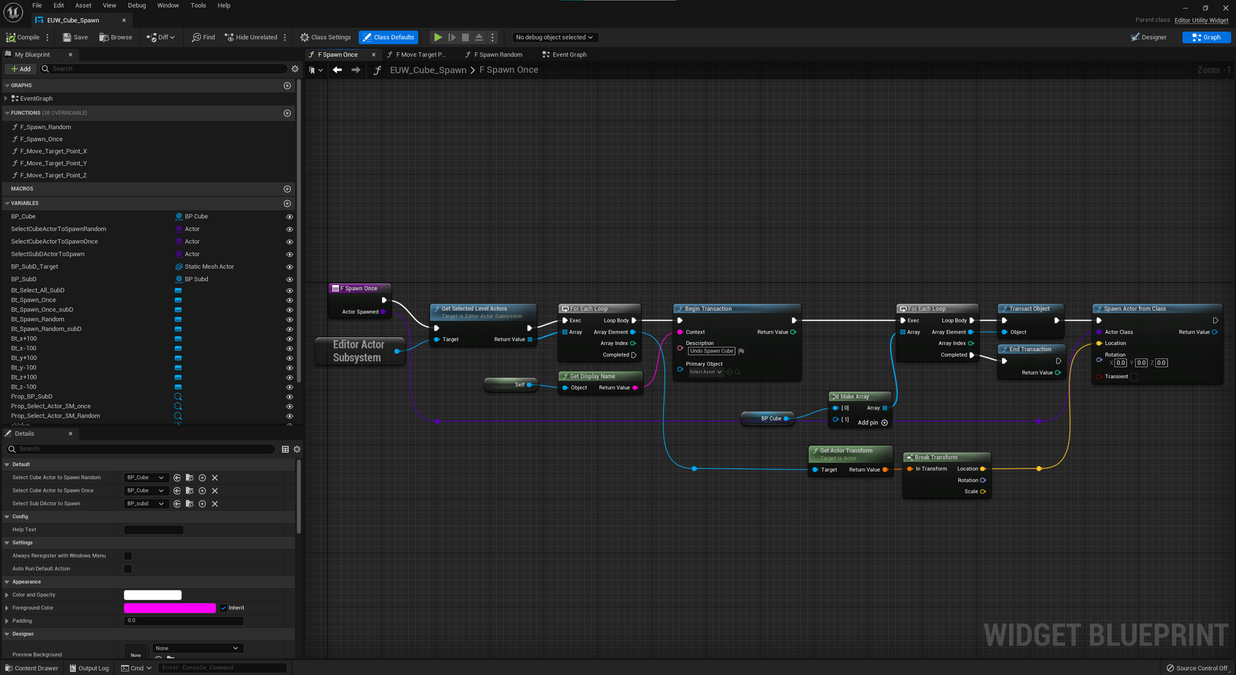Open the graph bookmarks dropdown
Screen dimensions: 1236x675
pos(315,70)
